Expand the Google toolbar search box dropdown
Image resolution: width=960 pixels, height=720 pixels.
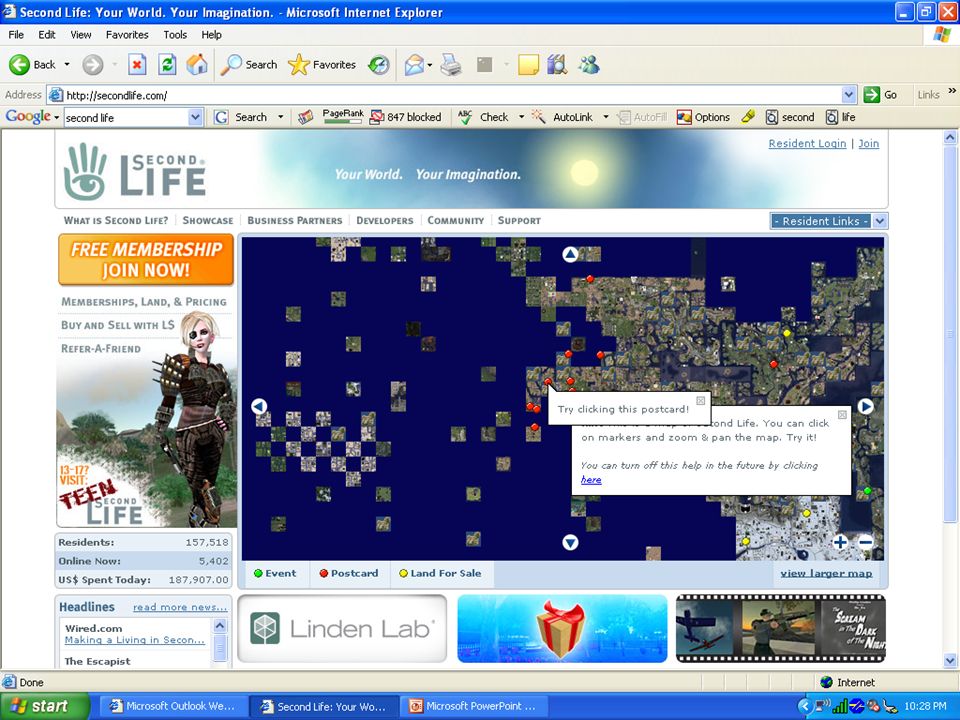[195, 117]
